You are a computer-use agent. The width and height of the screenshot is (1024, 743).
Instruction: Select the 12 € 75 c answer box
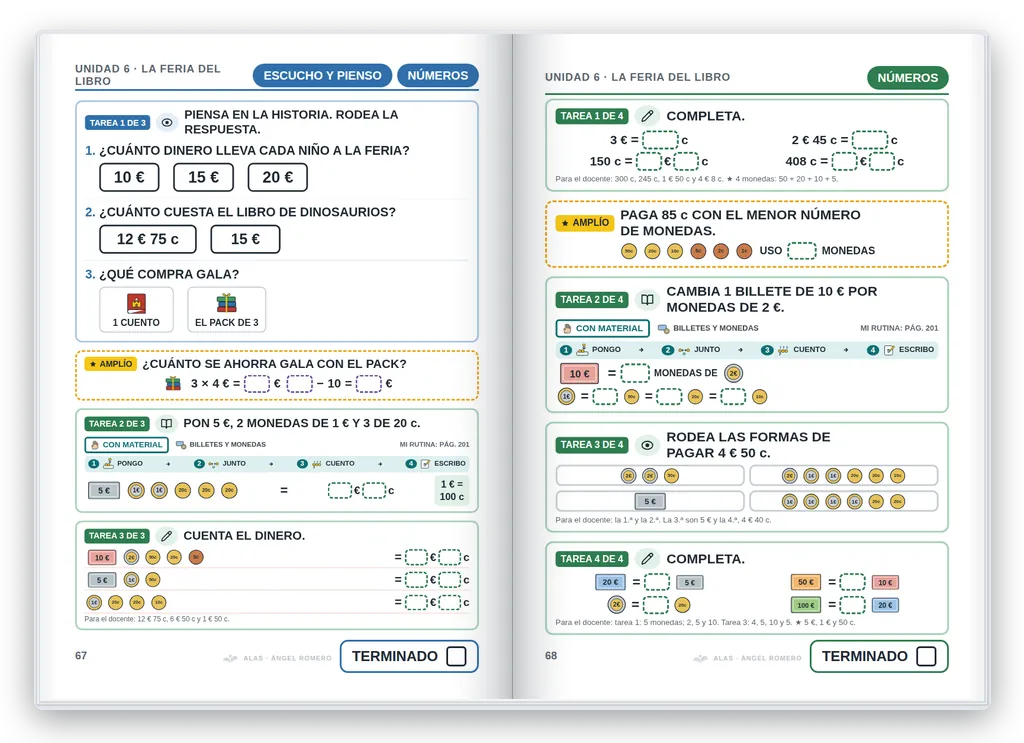pyautogui.click(x=148, y=239)
